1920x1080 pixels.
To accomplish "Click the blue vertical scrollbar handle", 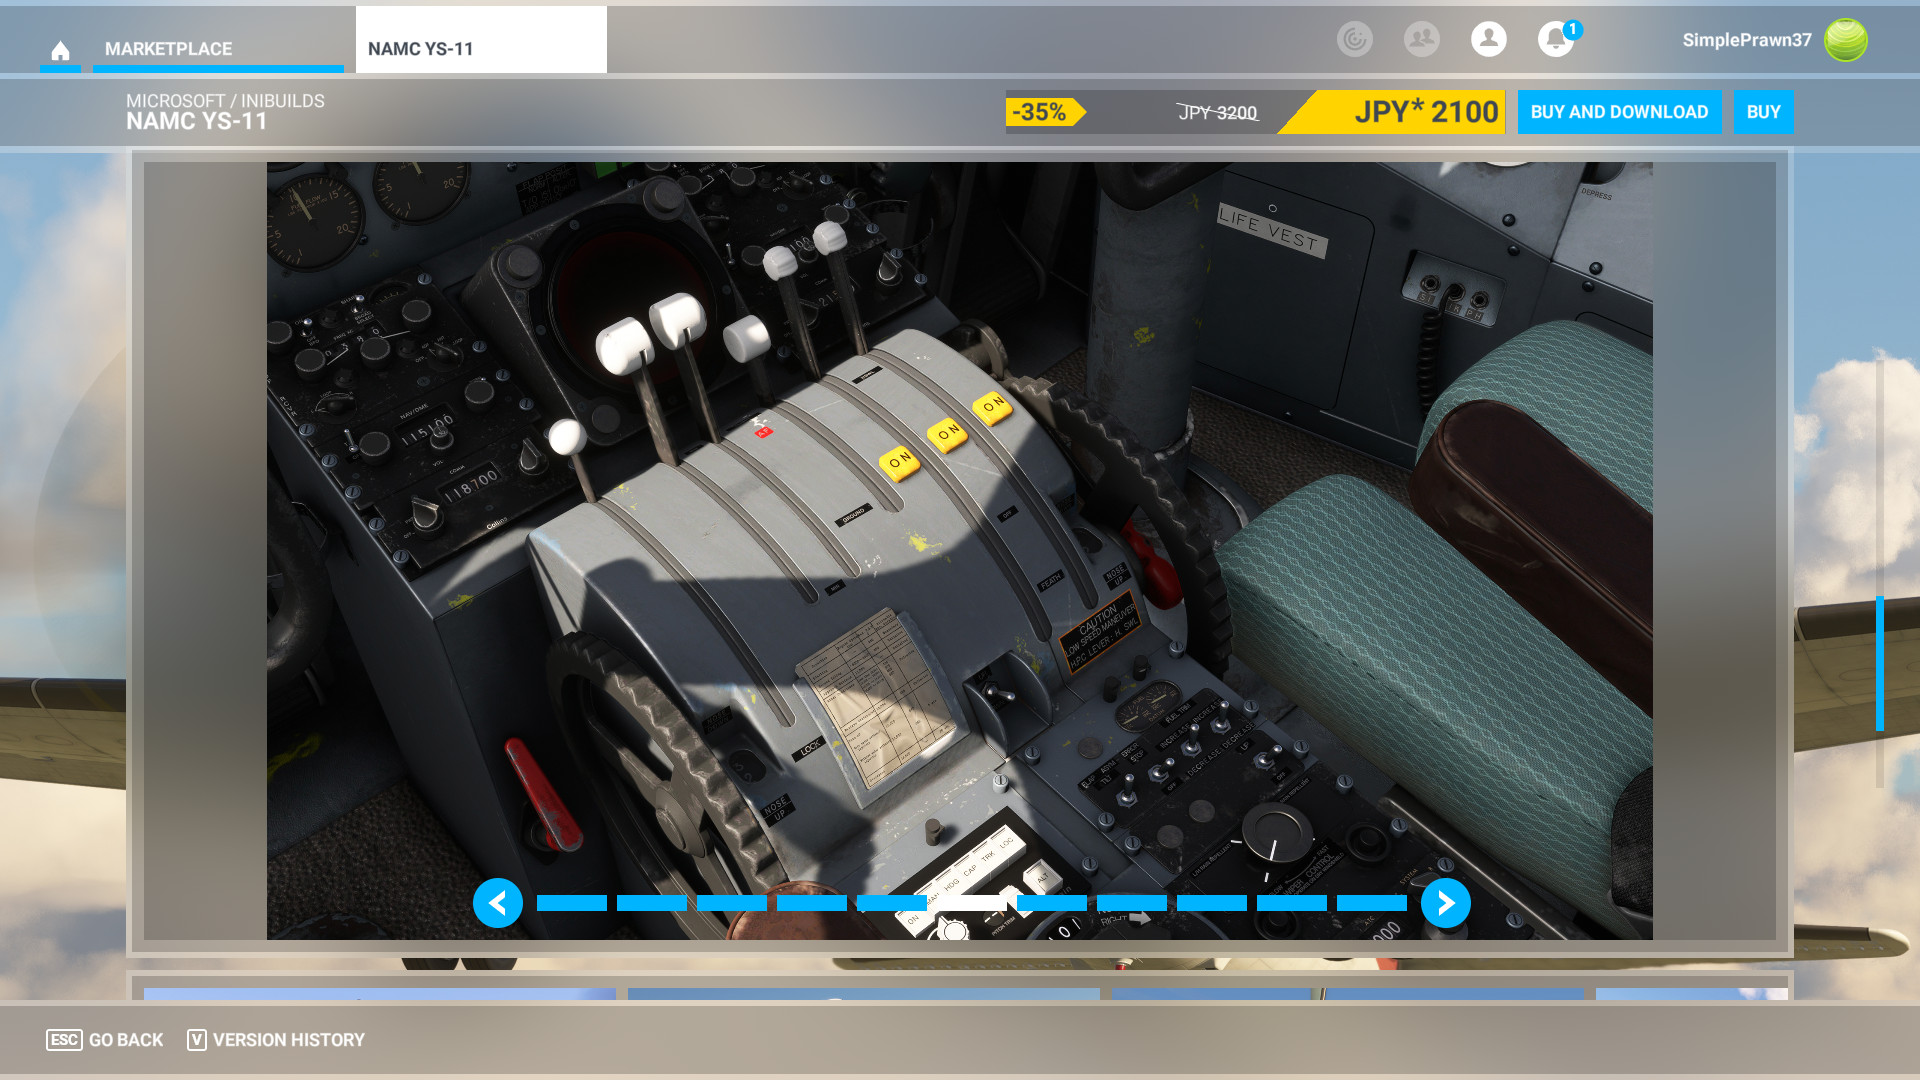I will (1879, 663).
